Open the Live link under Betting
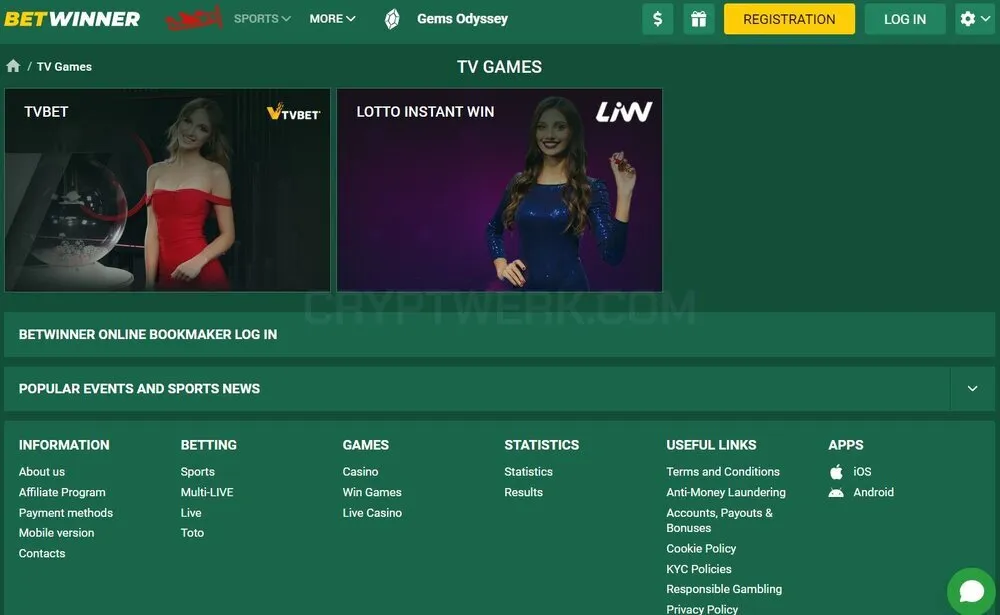Image resolution: width=1000 pixels, height=615 pixels. pos(191,512)
